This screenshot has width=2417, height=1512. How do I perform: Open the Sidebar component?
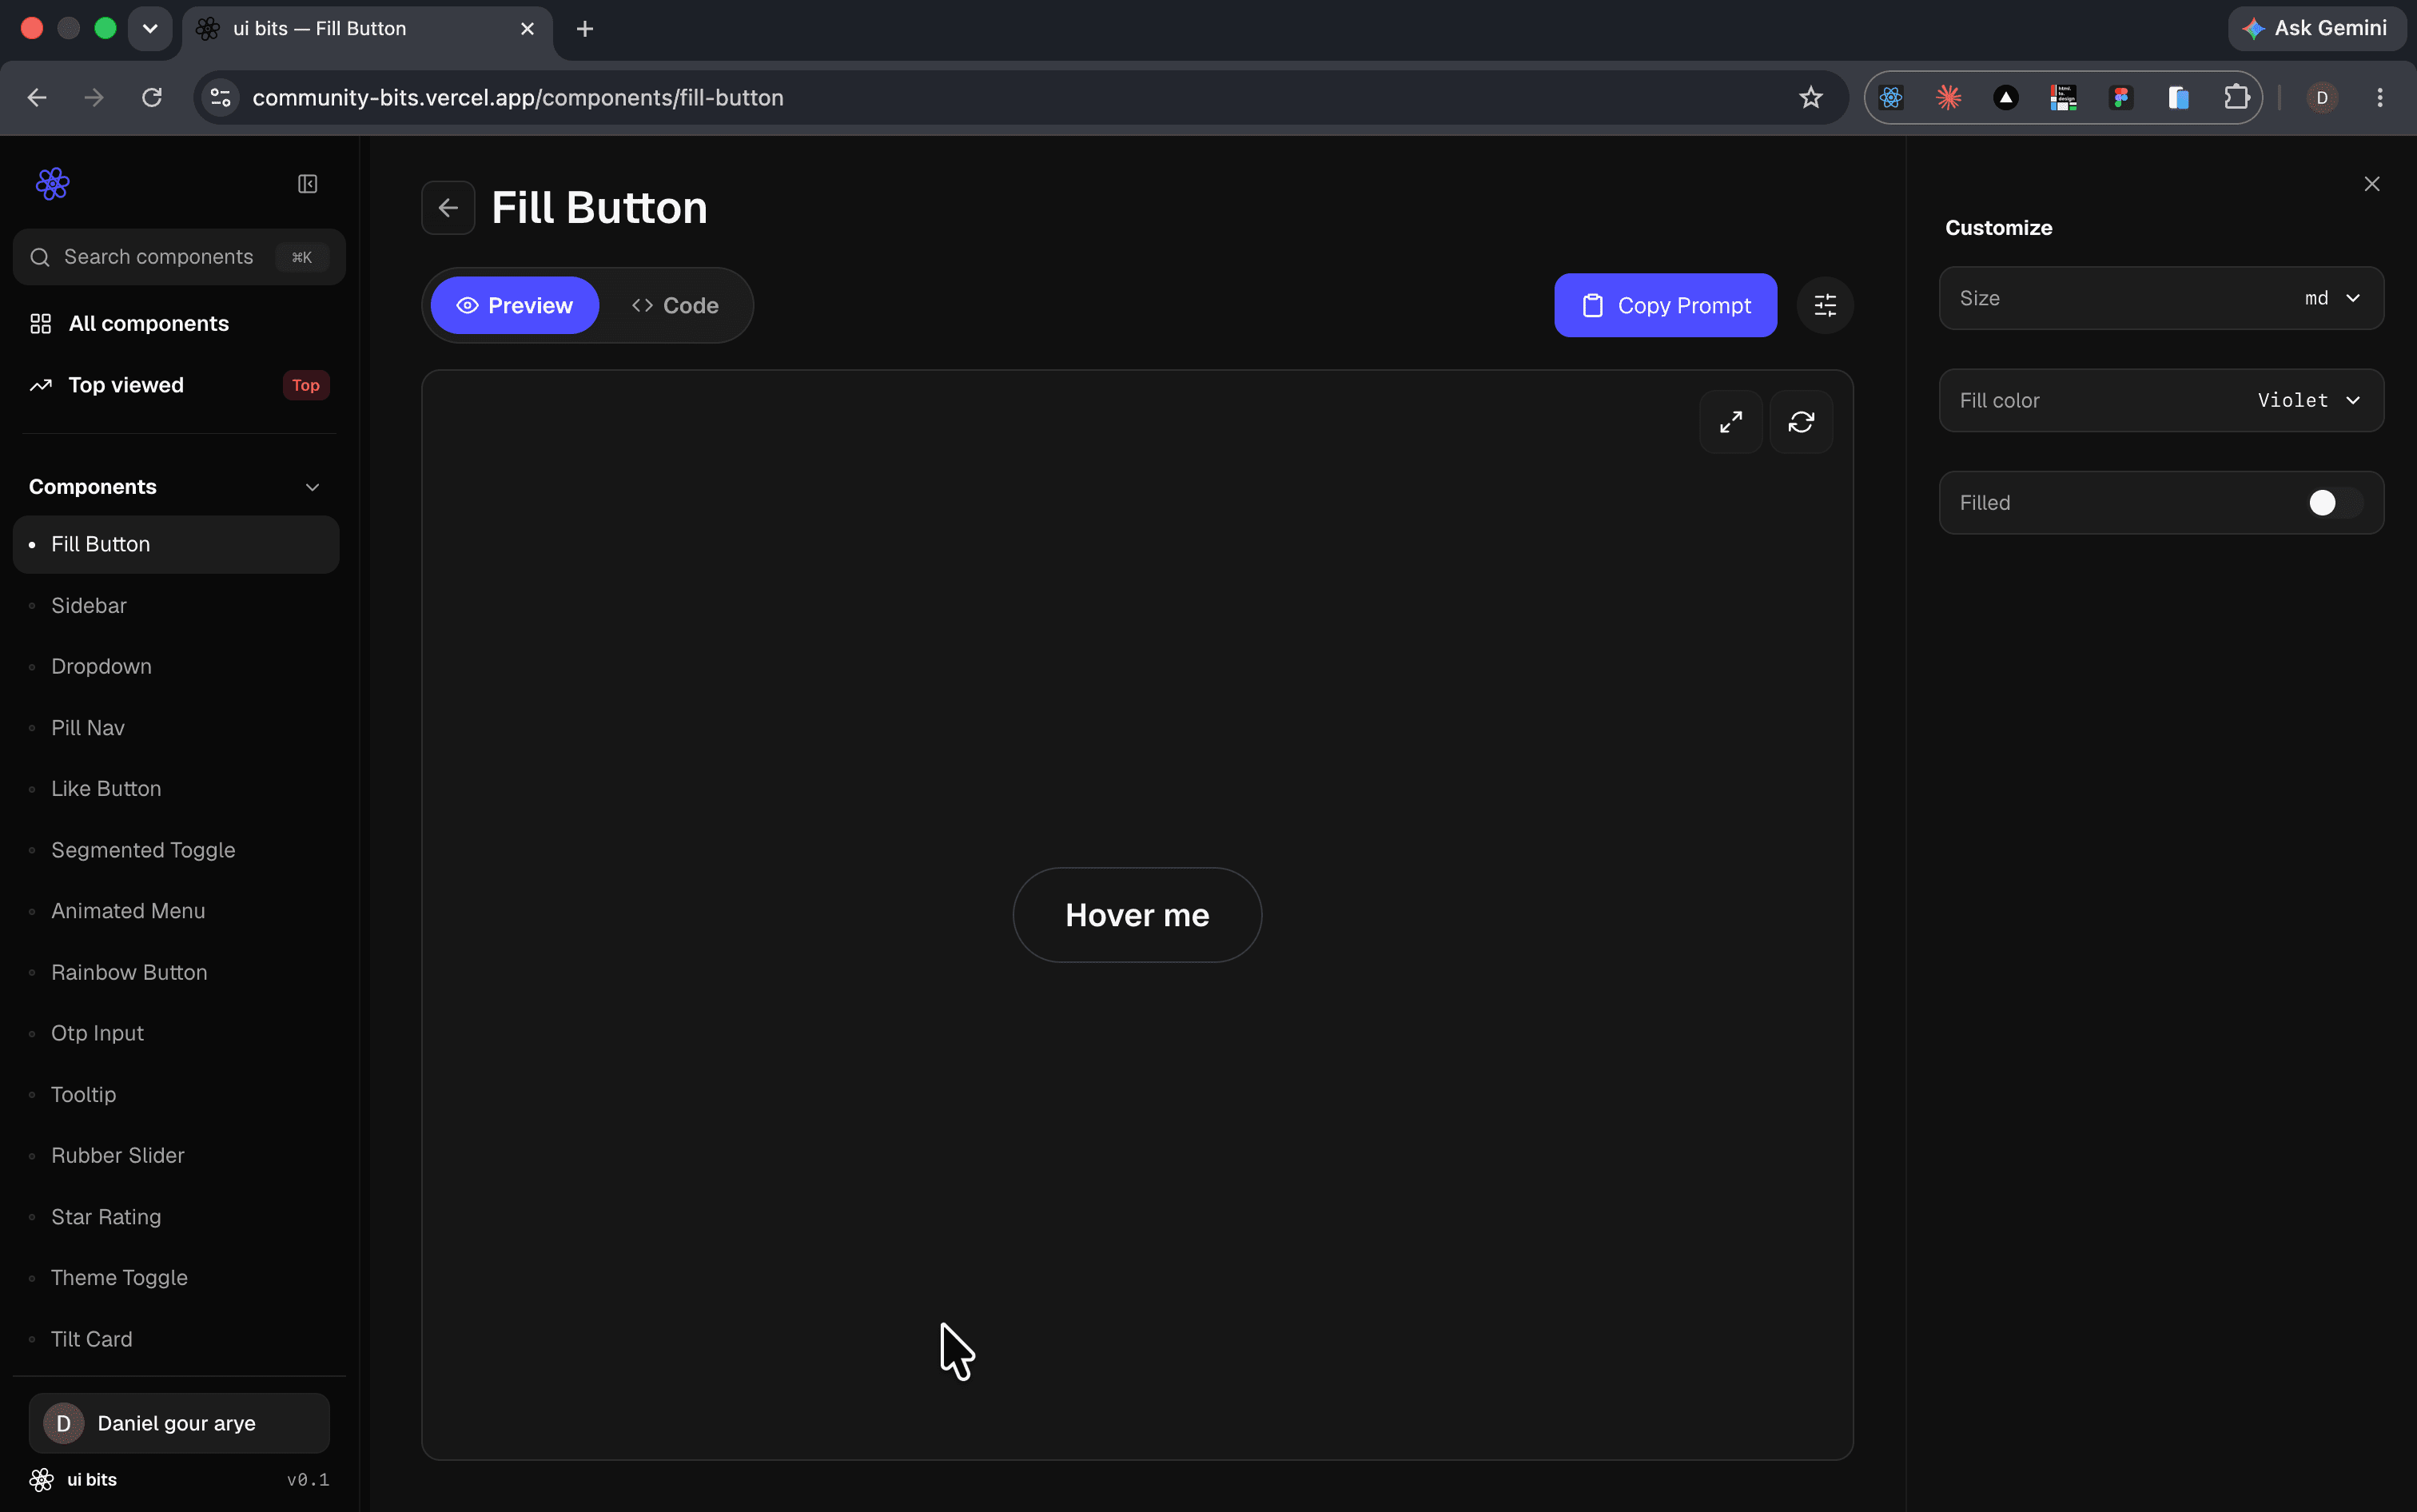point(176,606)
